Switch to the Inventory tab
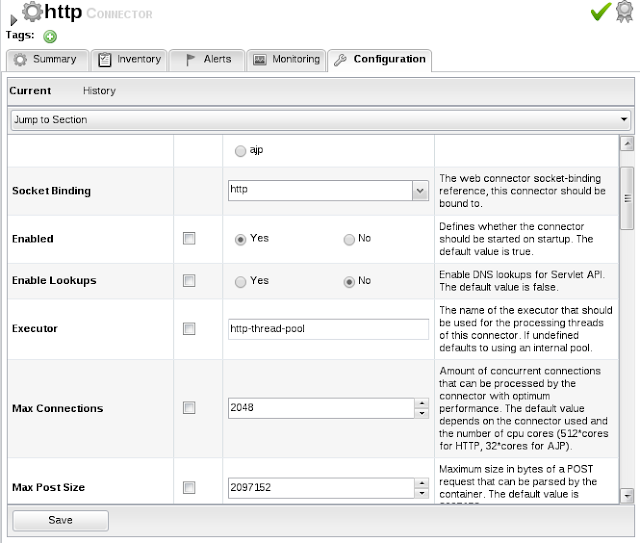640x543 pixels. [x=129, y=60]
